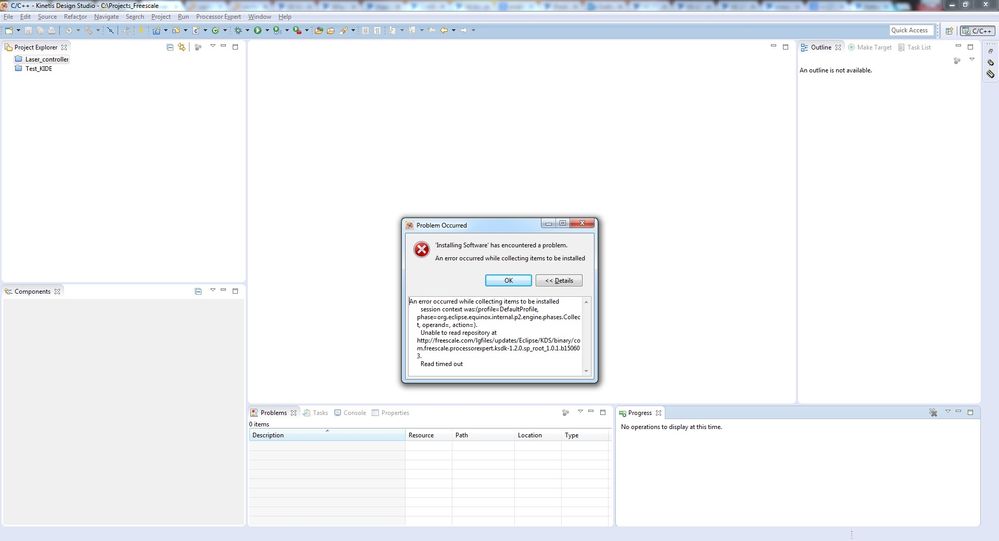Viewport: 999px width, 541px height.
Task: Open the Refactor menu
Action: tap(75, 17)
